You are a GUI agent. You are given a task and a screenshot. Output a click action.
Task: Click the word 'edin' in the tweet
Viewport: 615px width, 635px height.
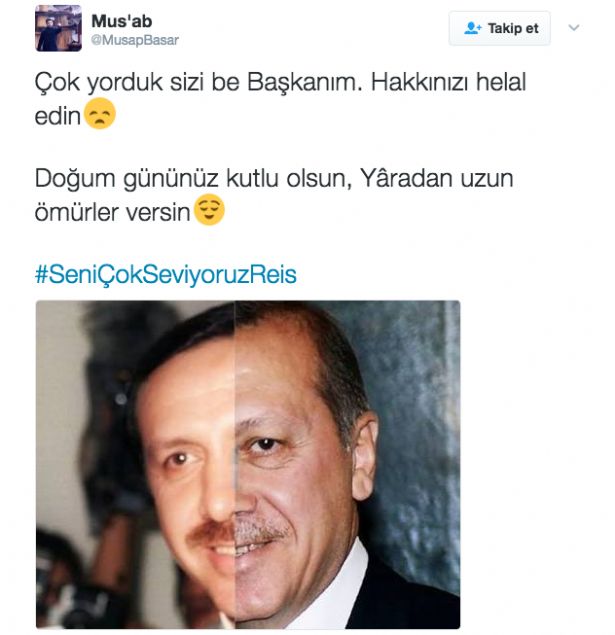tap(58, 116)
